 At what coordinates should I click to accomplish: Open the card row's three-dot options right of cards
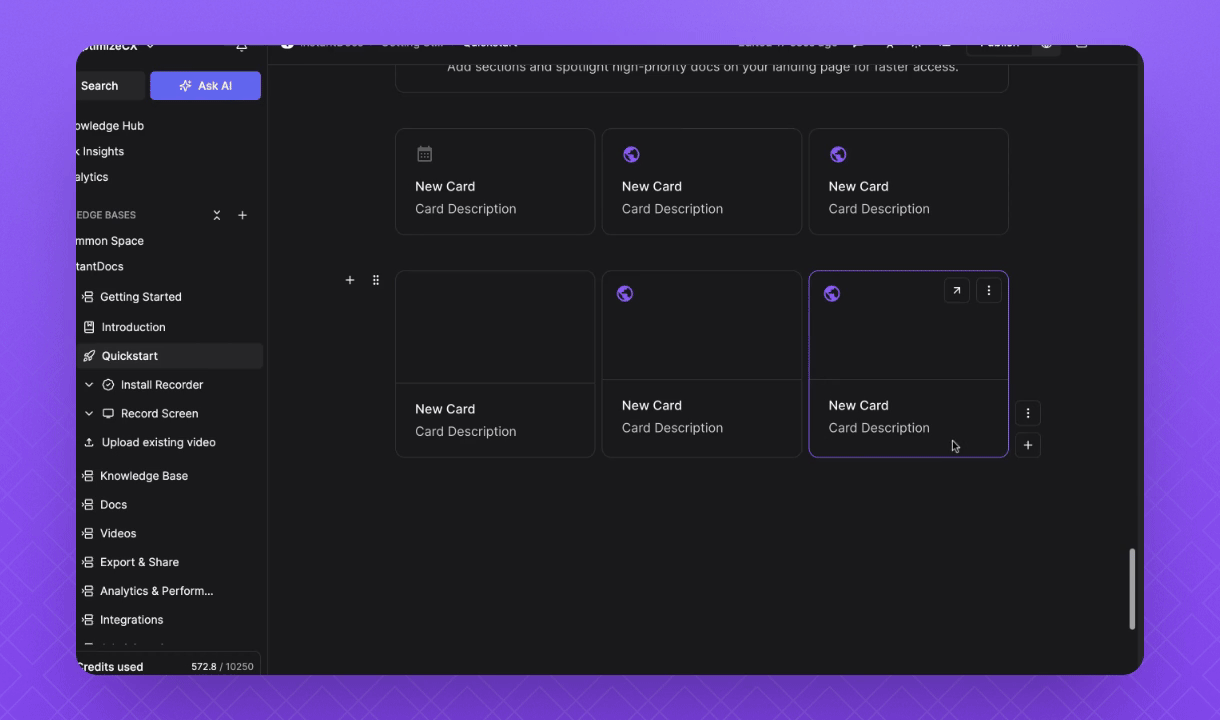coord(1028,413)
